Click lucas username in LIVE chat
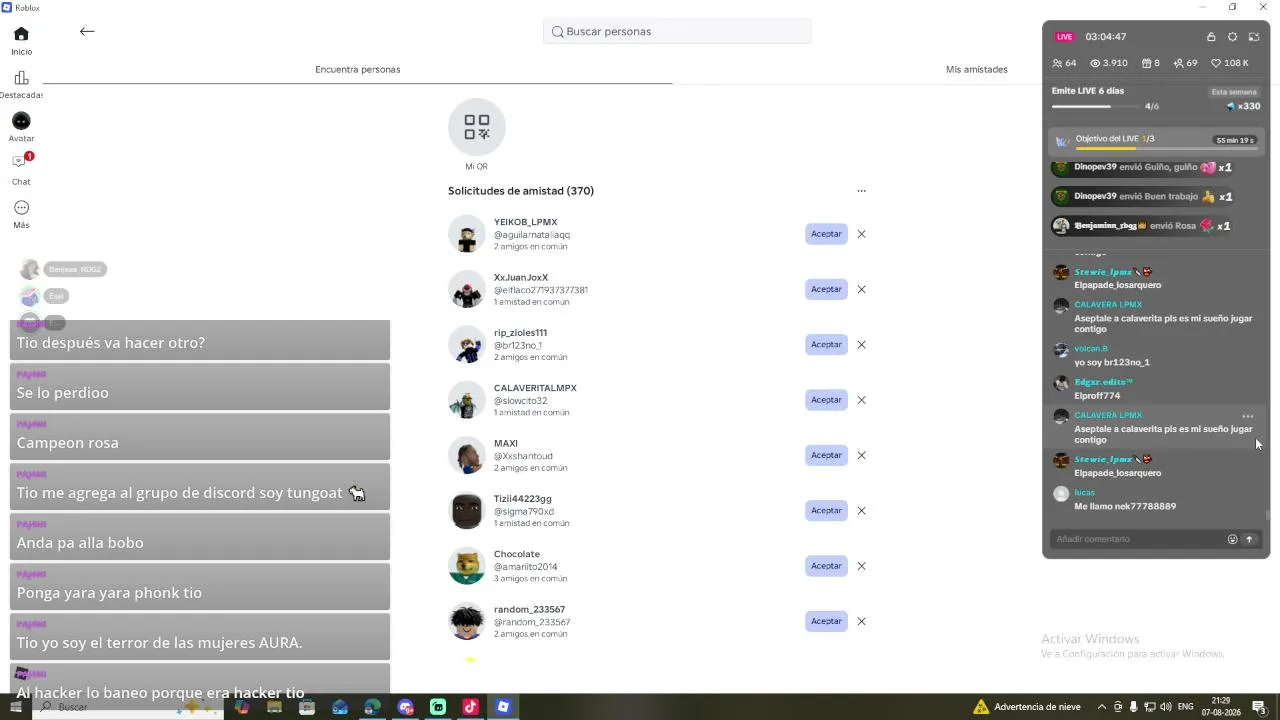 pyautogui.click(x=1084, y=493)
